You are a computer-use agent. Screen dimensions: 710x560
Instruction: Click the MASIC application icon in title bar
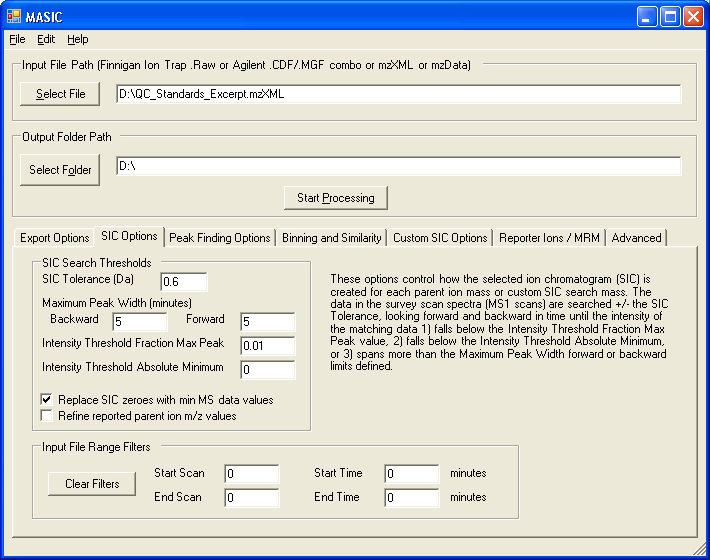(14, 17)
